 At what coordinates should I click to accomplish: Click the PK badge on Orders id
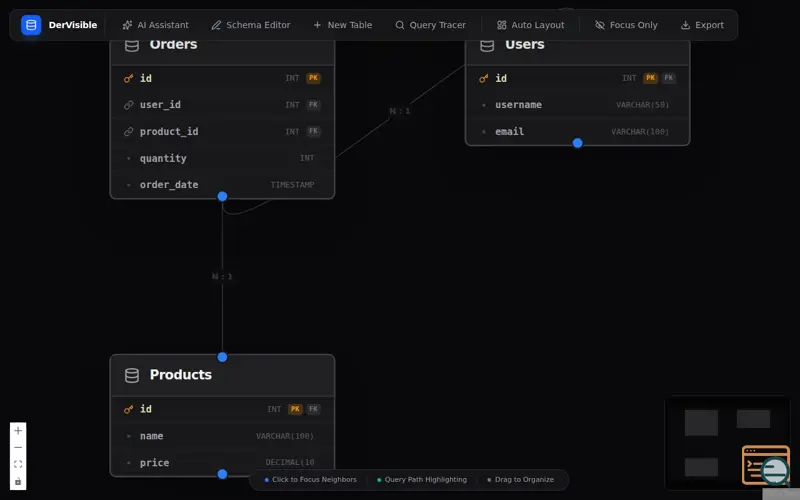[313, 78]
